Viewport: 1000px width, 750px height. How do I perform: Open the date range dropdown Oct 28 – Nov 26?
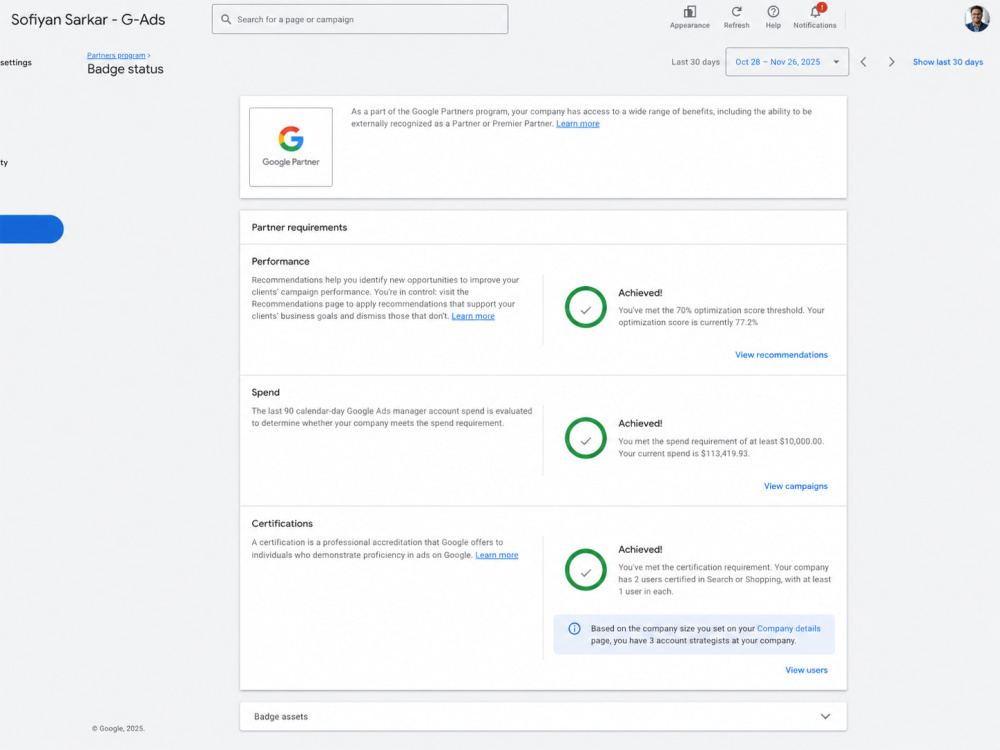click(x=787, y=62)
